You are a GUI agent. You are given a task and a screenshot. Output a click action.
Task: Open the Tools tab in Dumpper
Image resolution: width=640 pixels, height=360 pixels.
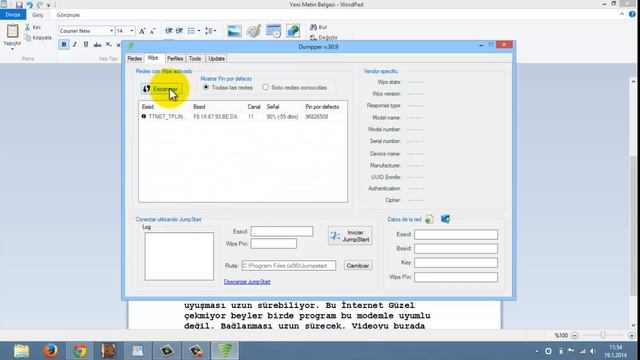tap(195, 59)
